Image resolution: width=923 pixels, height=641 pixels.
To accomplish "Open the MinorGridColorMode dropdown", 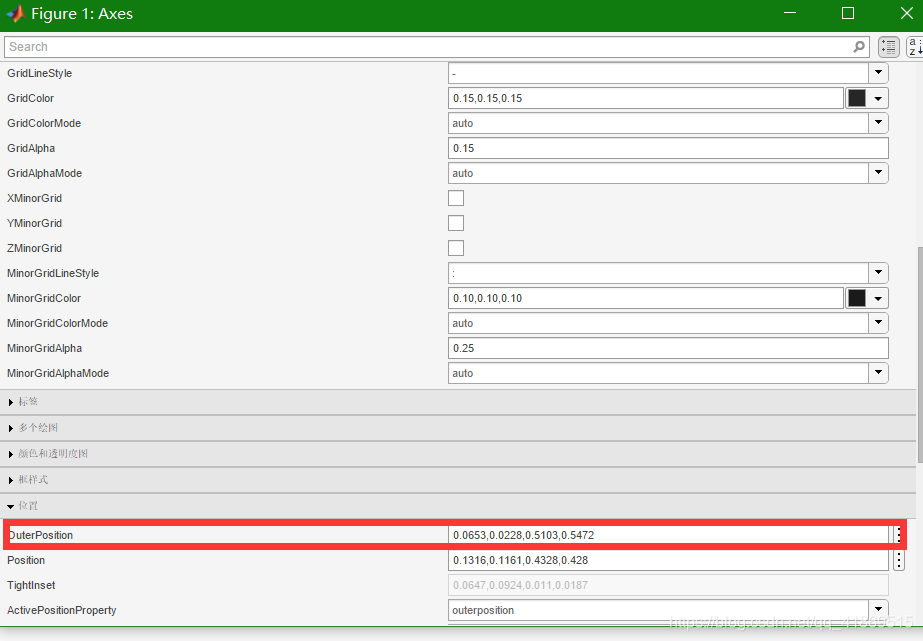I will [x=878, y=323].
